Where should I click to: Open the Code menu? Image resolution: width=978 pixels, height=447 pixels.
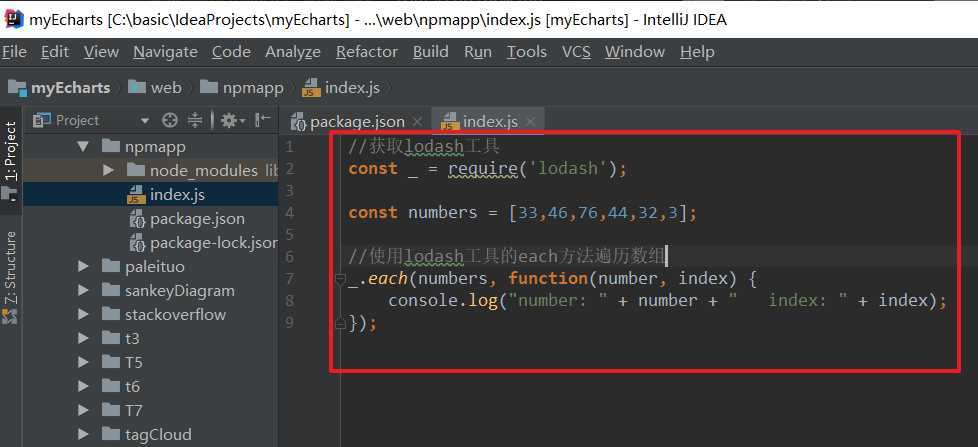click(231, 52)
